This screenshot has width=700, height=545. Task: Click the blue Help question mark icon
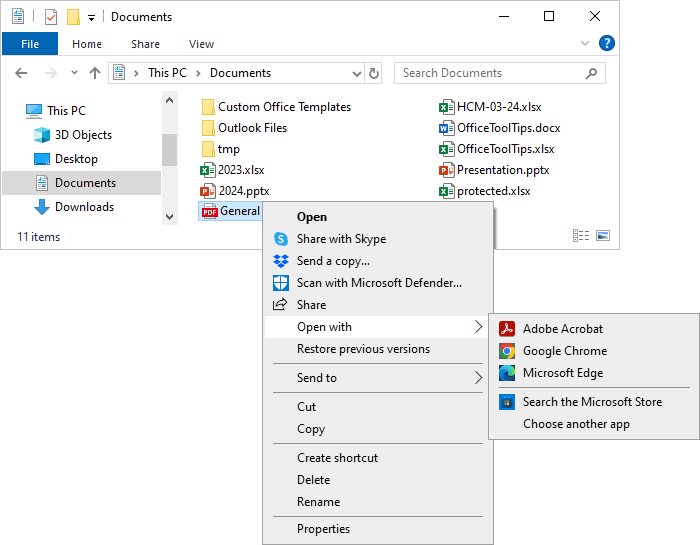607,43
